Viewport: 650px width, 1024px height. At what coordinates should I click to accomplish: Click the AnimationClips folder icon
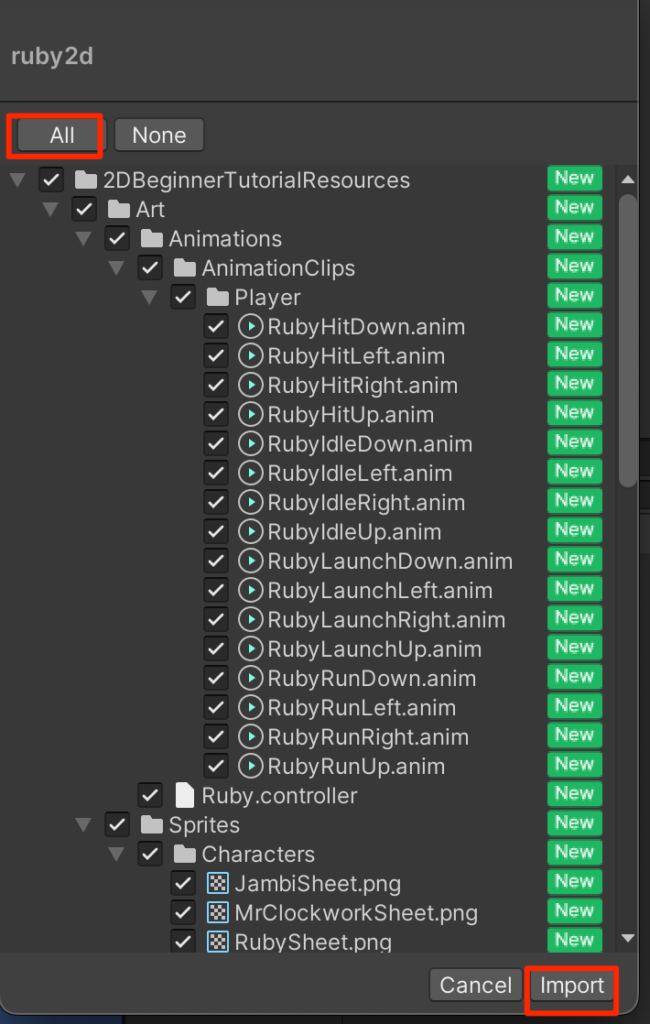click(x=185, y=268)
